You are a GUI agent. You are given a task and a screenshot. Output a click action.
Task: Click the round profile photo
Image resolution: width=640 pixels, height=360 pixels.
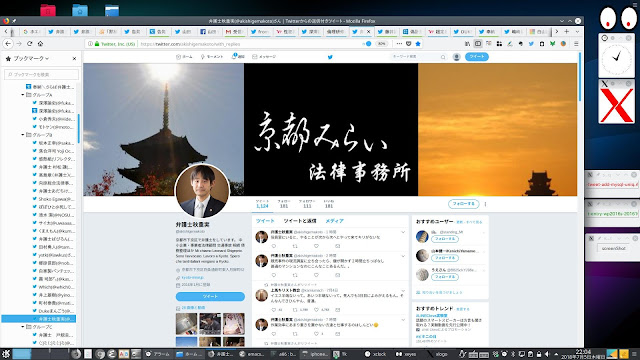click(x=202, y=191)
